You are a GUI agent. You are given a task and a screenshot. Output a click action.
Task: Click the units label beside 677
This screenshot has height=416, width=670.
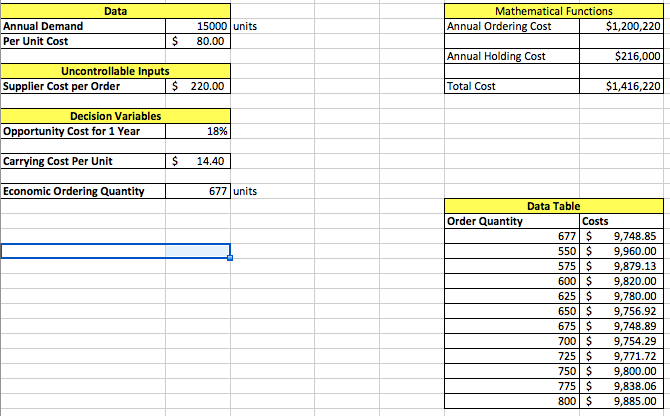pyautogui.click(x=245, y=191)
